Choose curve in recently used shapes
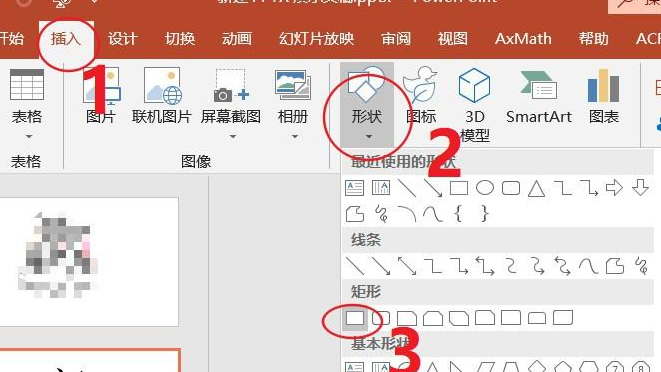This screenshot has height=372, width=661. point(433,213)
